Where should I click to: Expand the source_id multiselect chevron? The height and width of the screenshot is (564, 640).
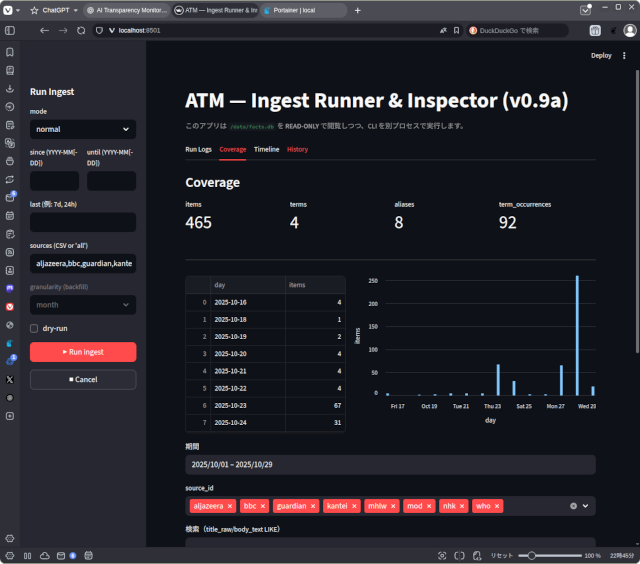coord(586,506)
